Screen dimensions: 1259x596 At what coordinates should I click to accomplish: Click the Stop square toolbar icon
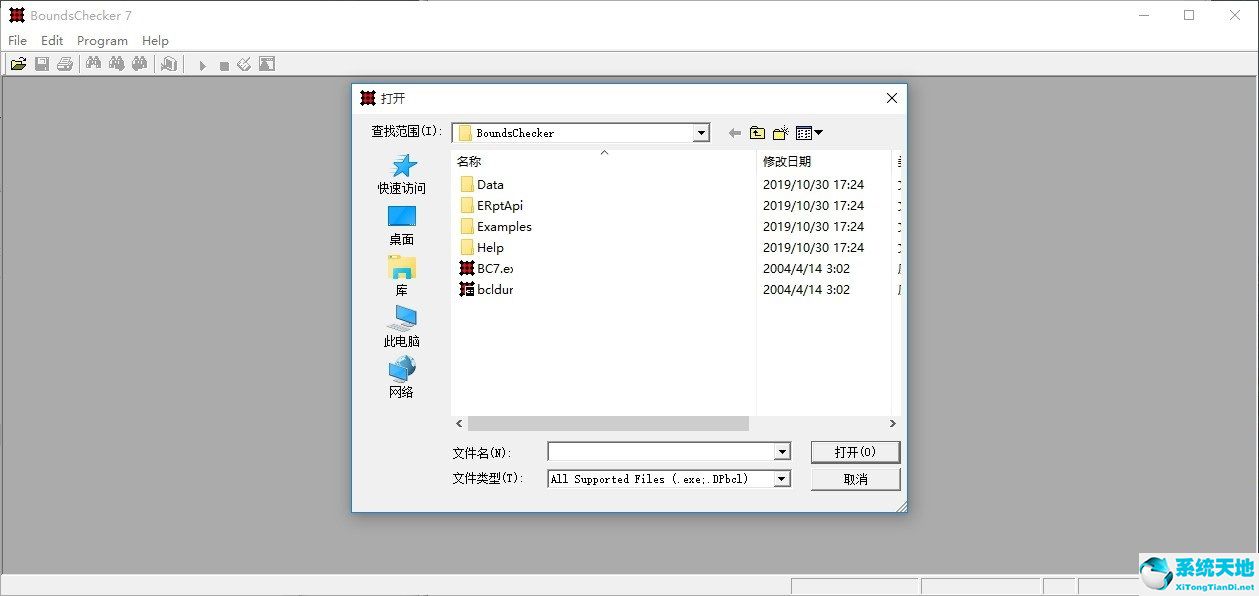224,65
